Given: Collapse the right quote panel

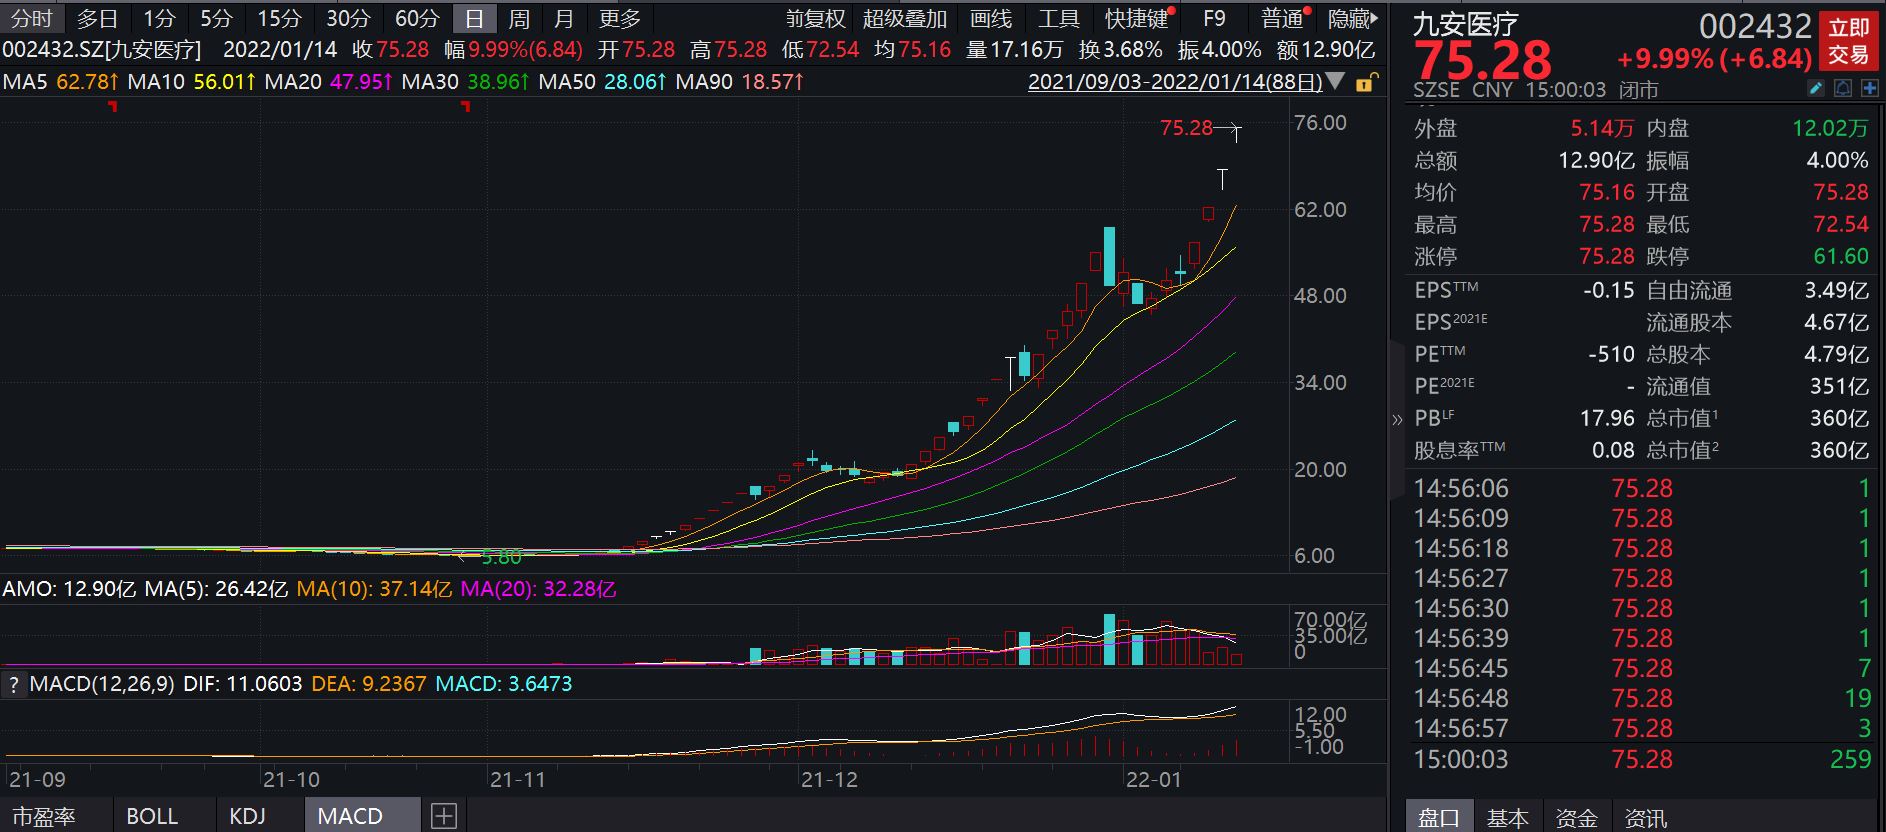Looking at the screenshot, I should (x=1397, y=419).
